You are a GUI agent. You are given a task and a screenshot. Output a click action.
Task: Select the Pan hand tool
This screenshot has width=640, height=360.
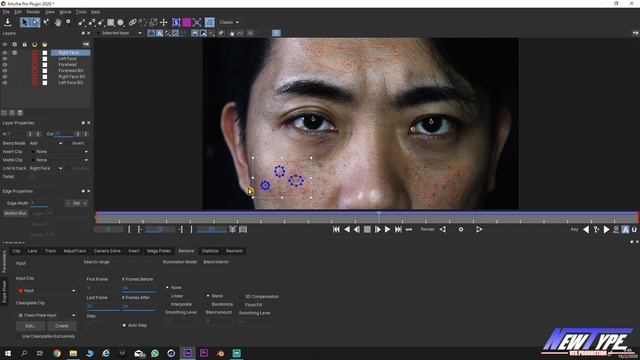pos(58,22)
